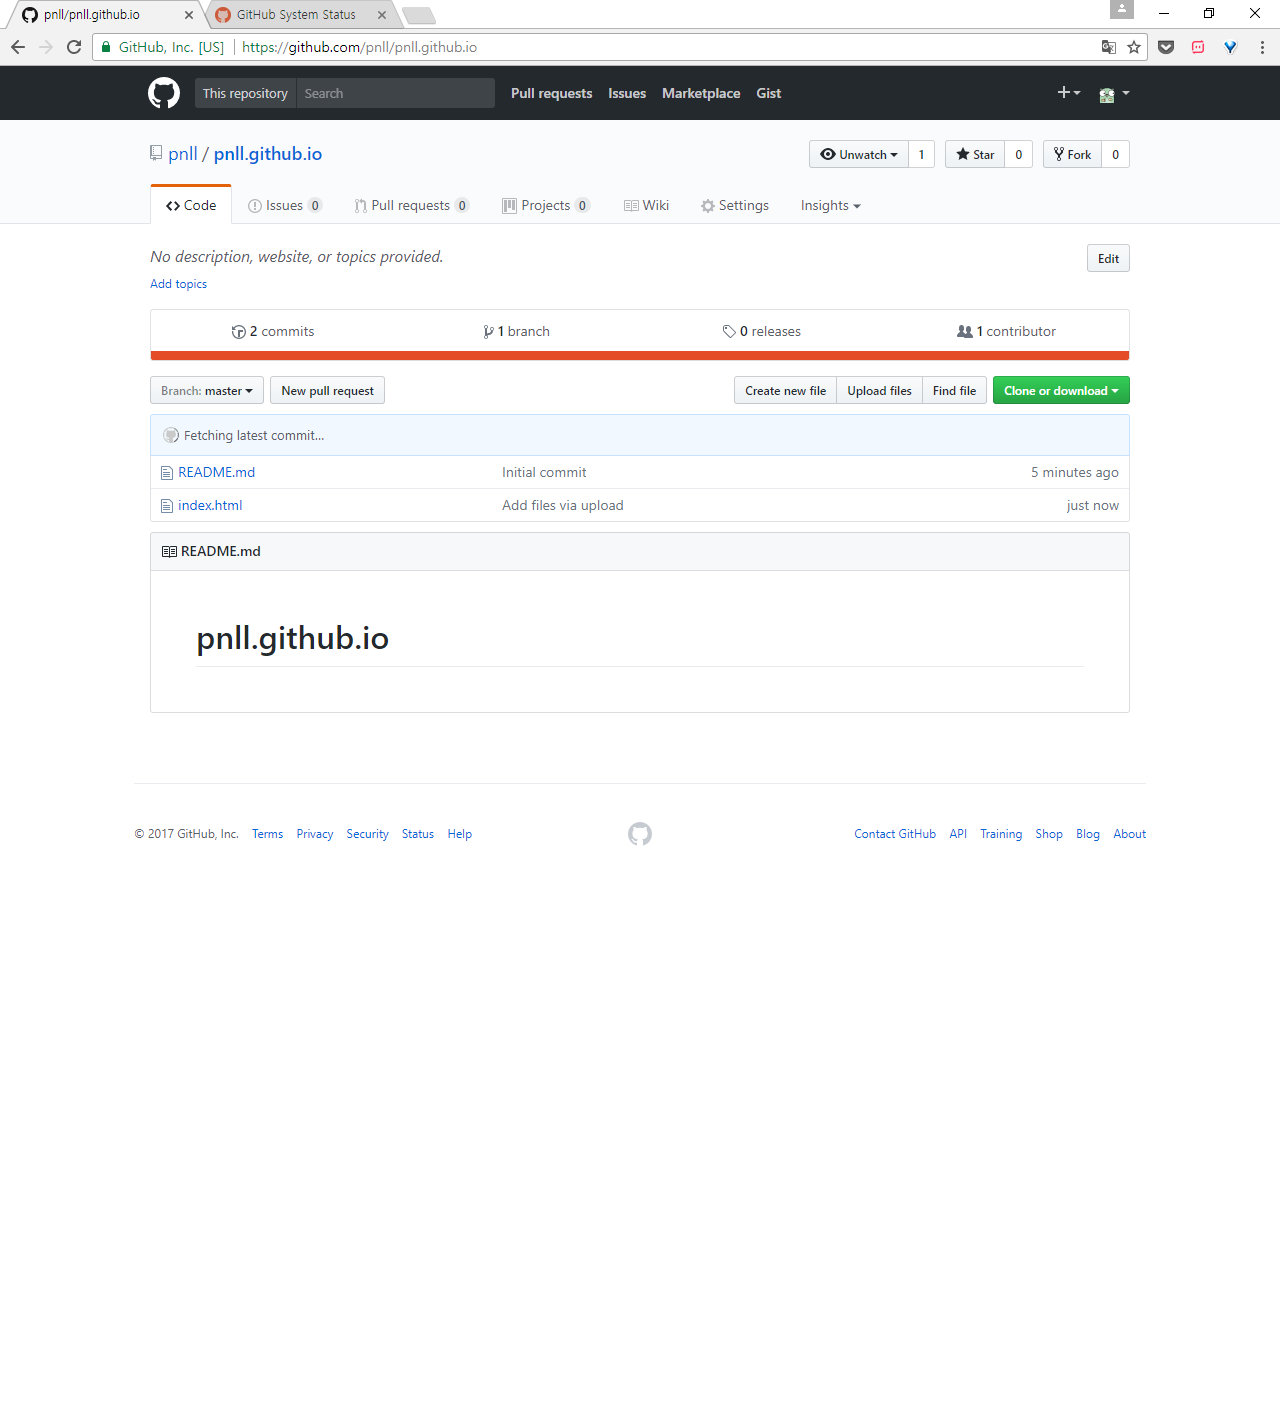Click the browser address bar URL

click(359, 47)
